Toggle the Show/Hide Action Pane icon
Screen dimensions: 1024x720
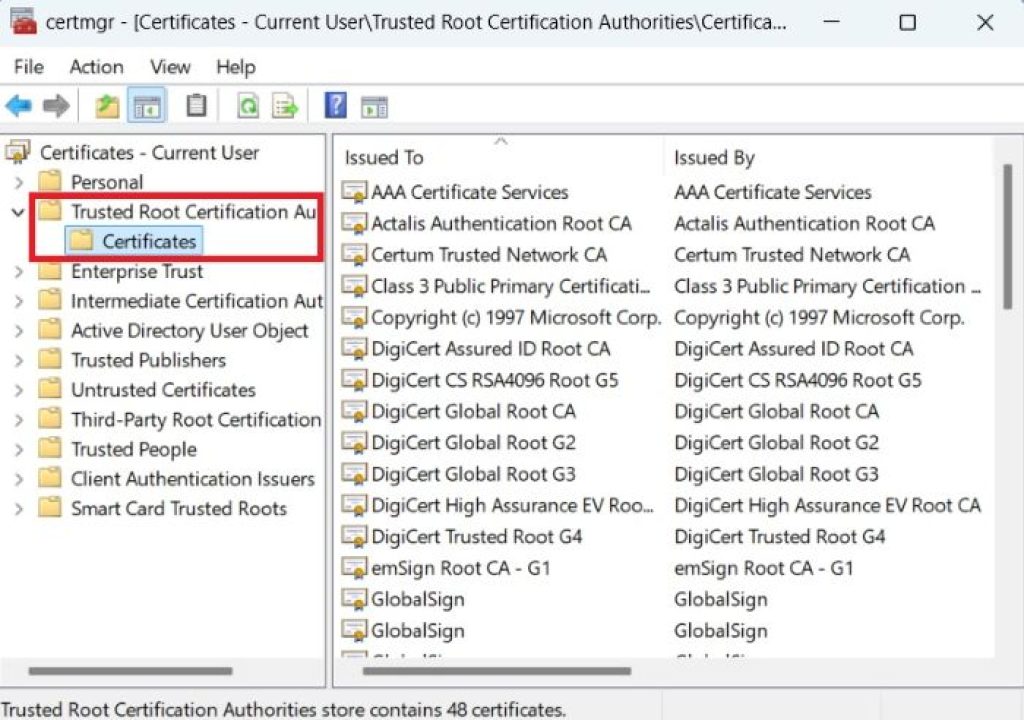(374, 106)
